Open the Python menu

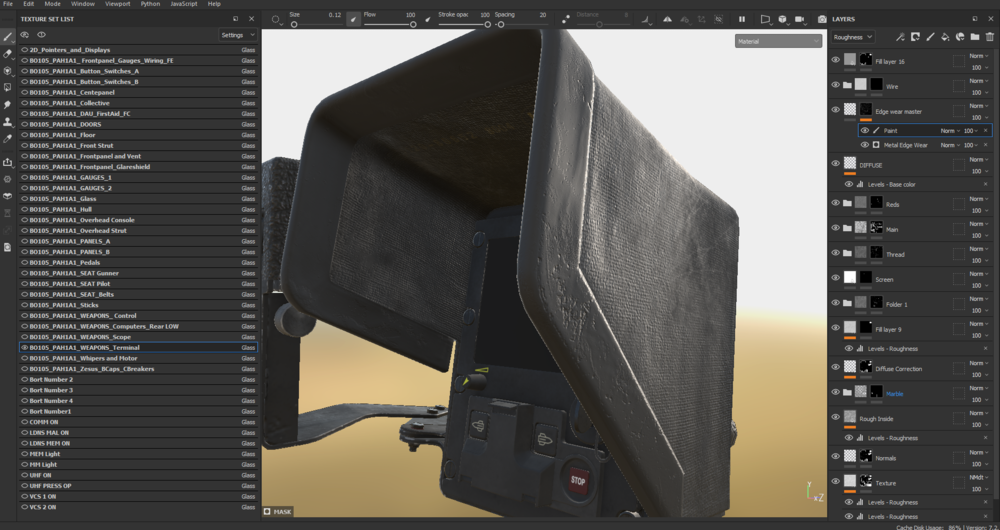click(x=151, y=4)
